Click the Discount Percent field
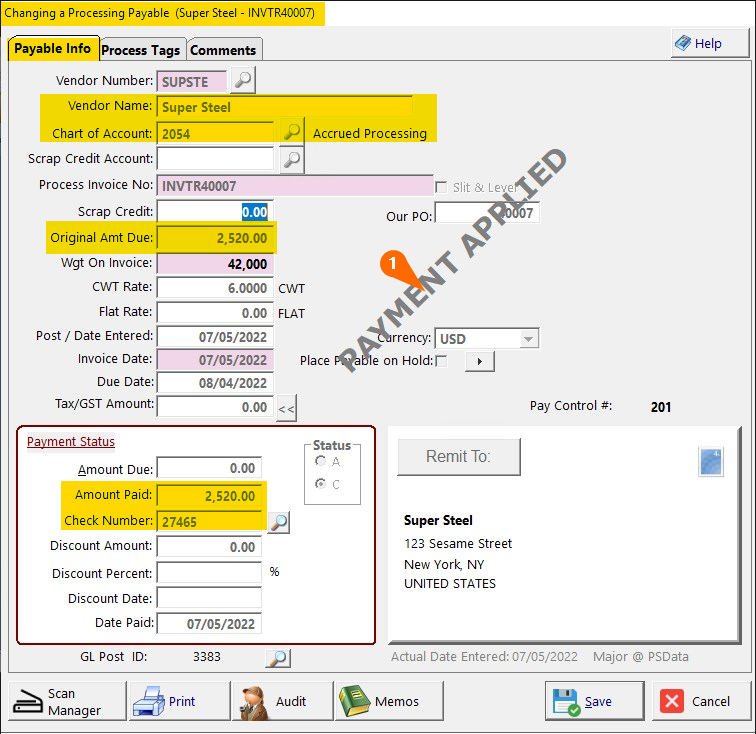Screen dimensions: 756x734 tap(209, 572)
